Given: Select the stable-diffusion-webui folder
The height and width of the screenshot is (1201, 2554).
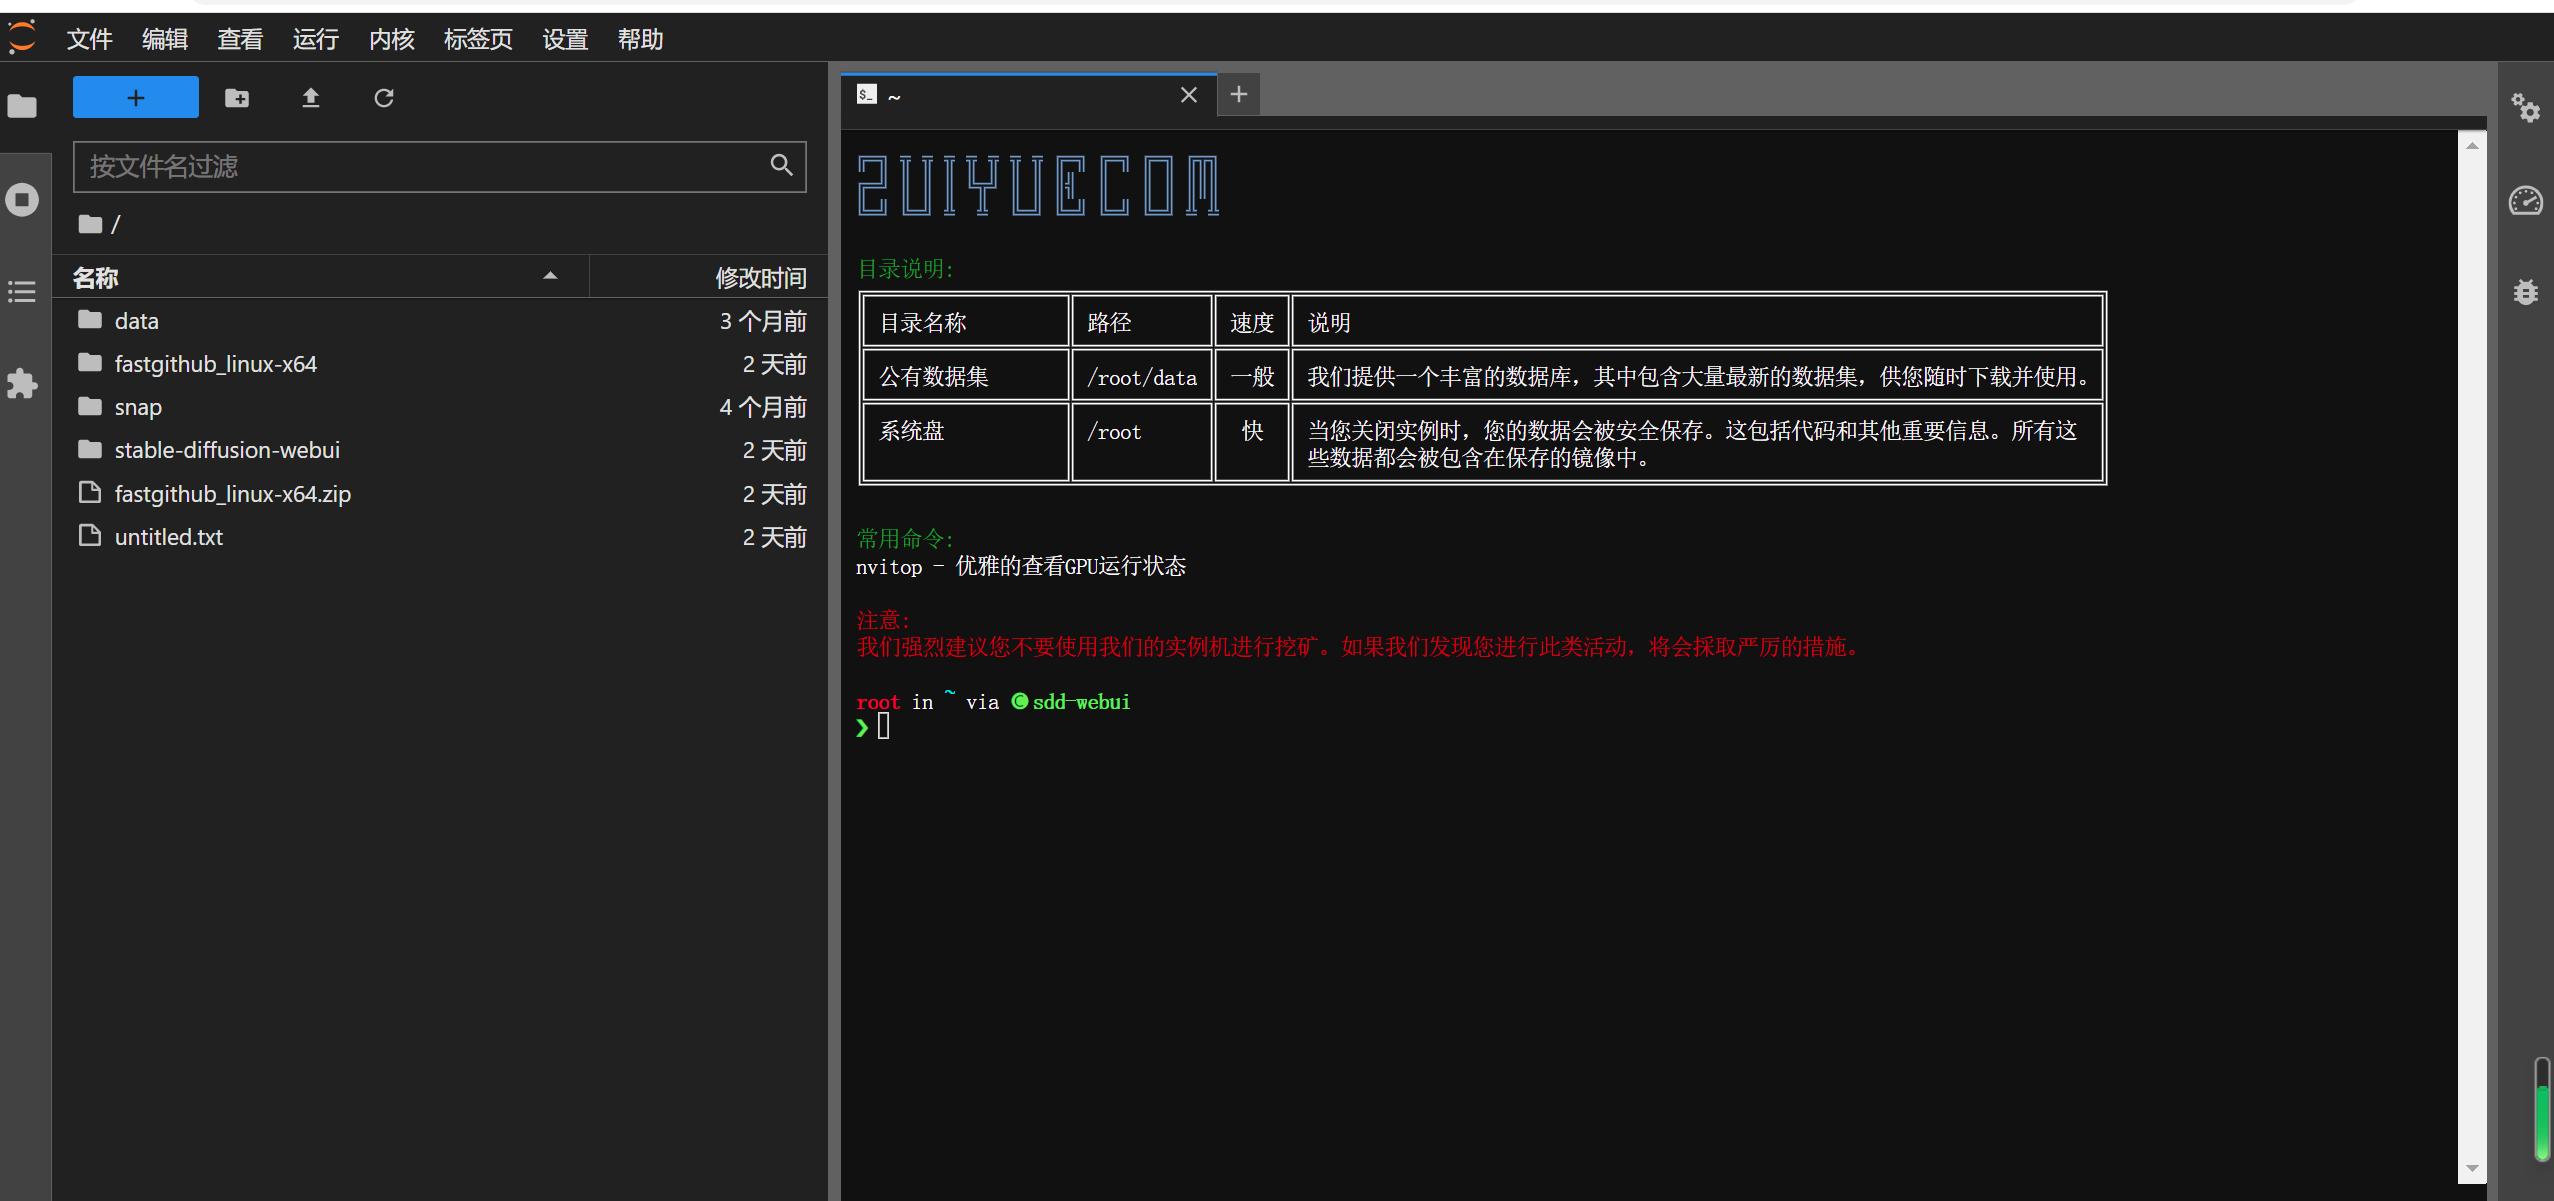Looking at the screenshot, I should 440,450.
